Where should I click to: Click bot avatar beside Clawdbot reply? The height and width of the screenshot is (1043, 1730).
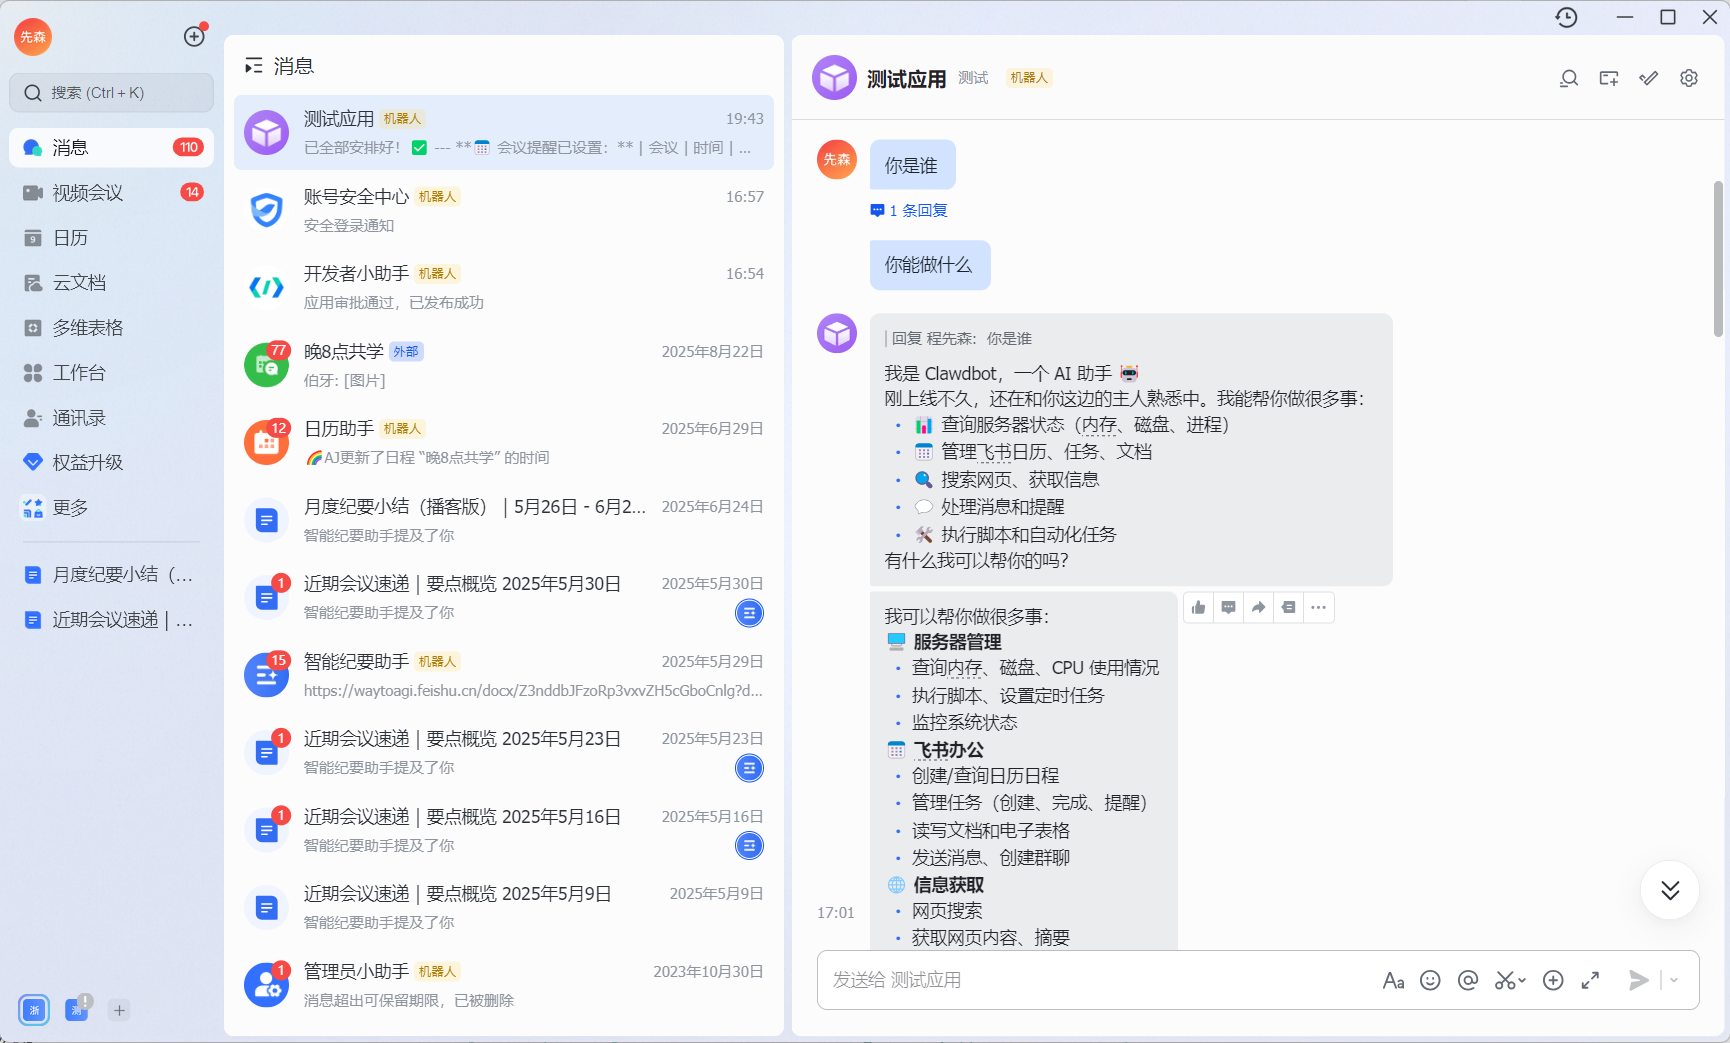click(837, 333)
